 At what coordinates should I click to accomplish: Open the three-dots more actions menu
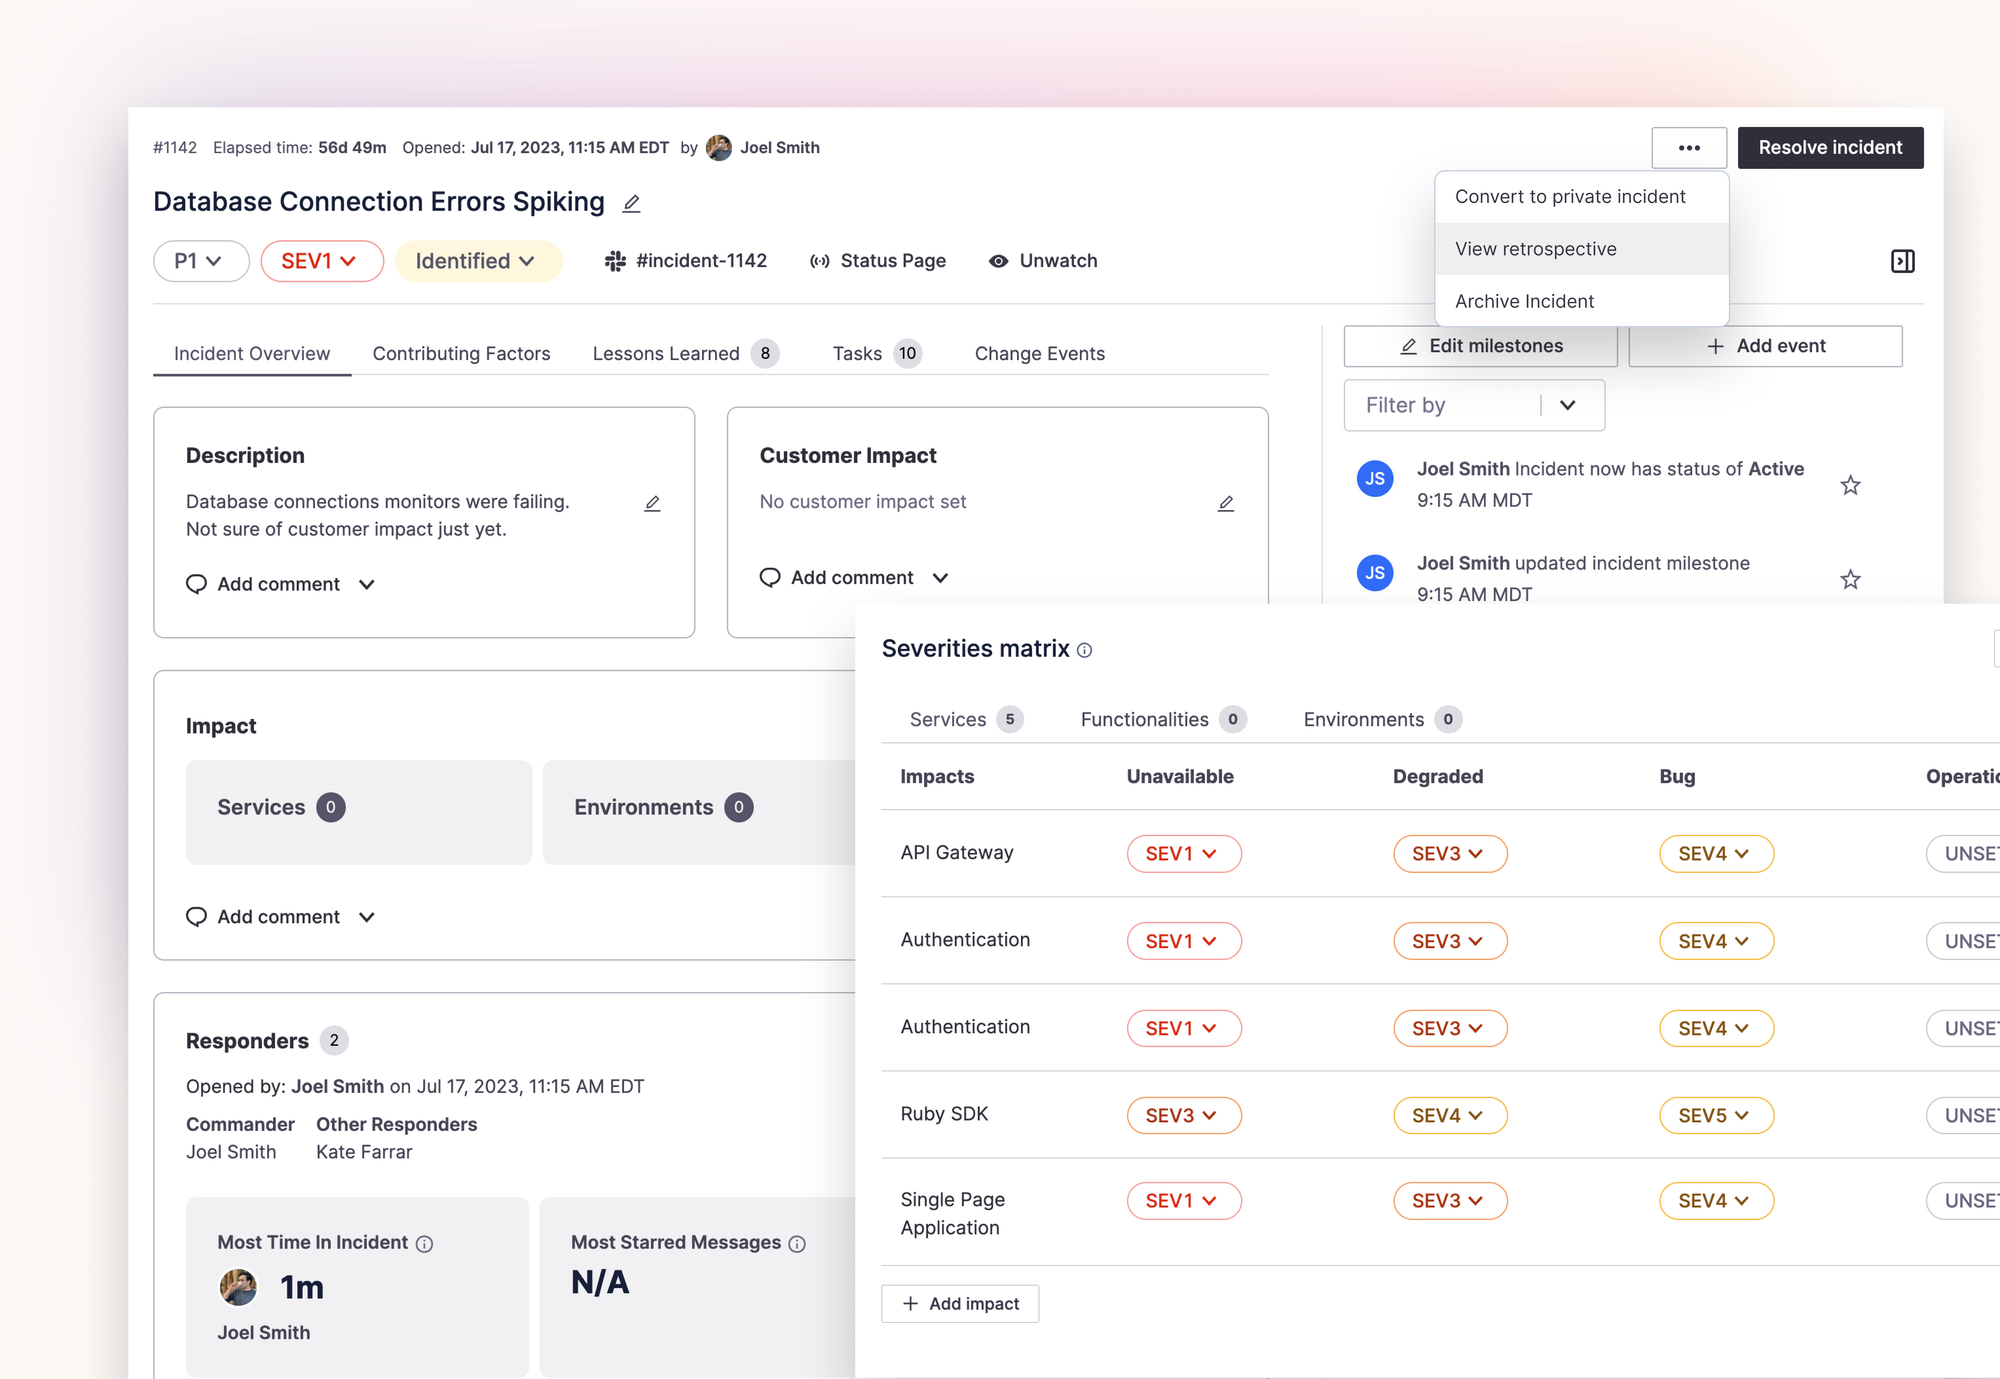tap(1689, 148)
